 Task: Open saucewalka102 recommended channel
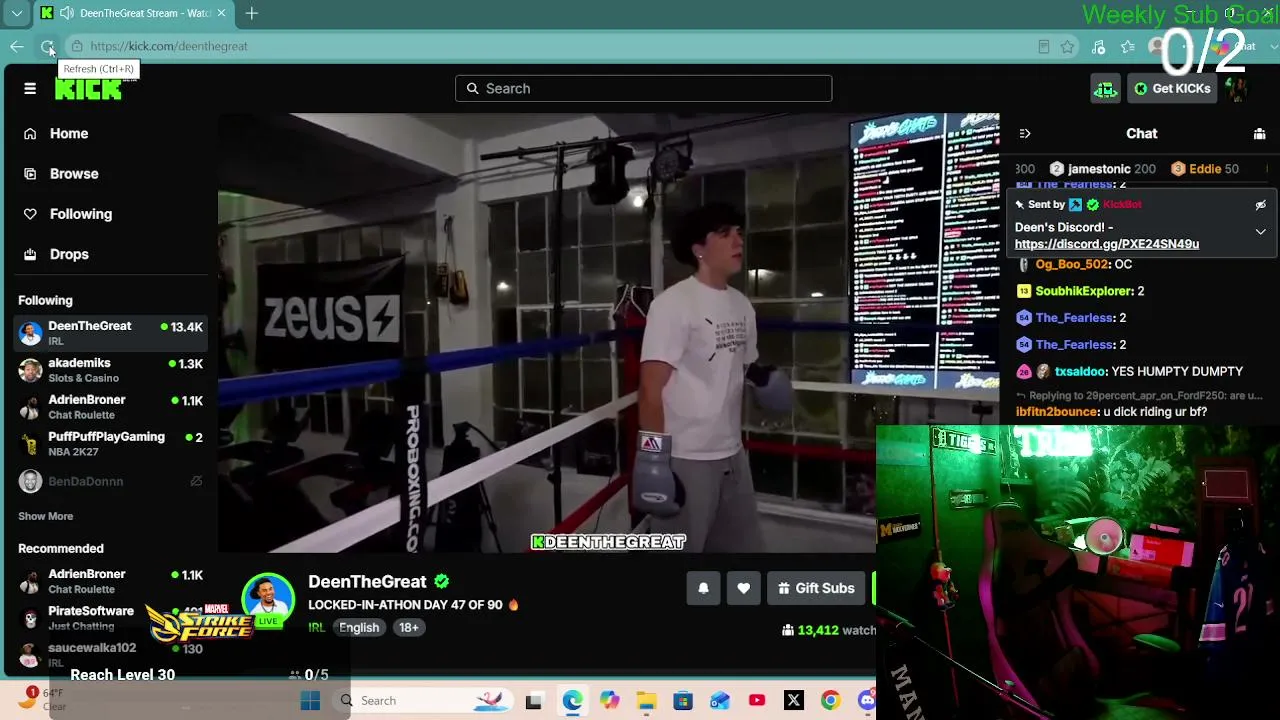coord(110,655)
